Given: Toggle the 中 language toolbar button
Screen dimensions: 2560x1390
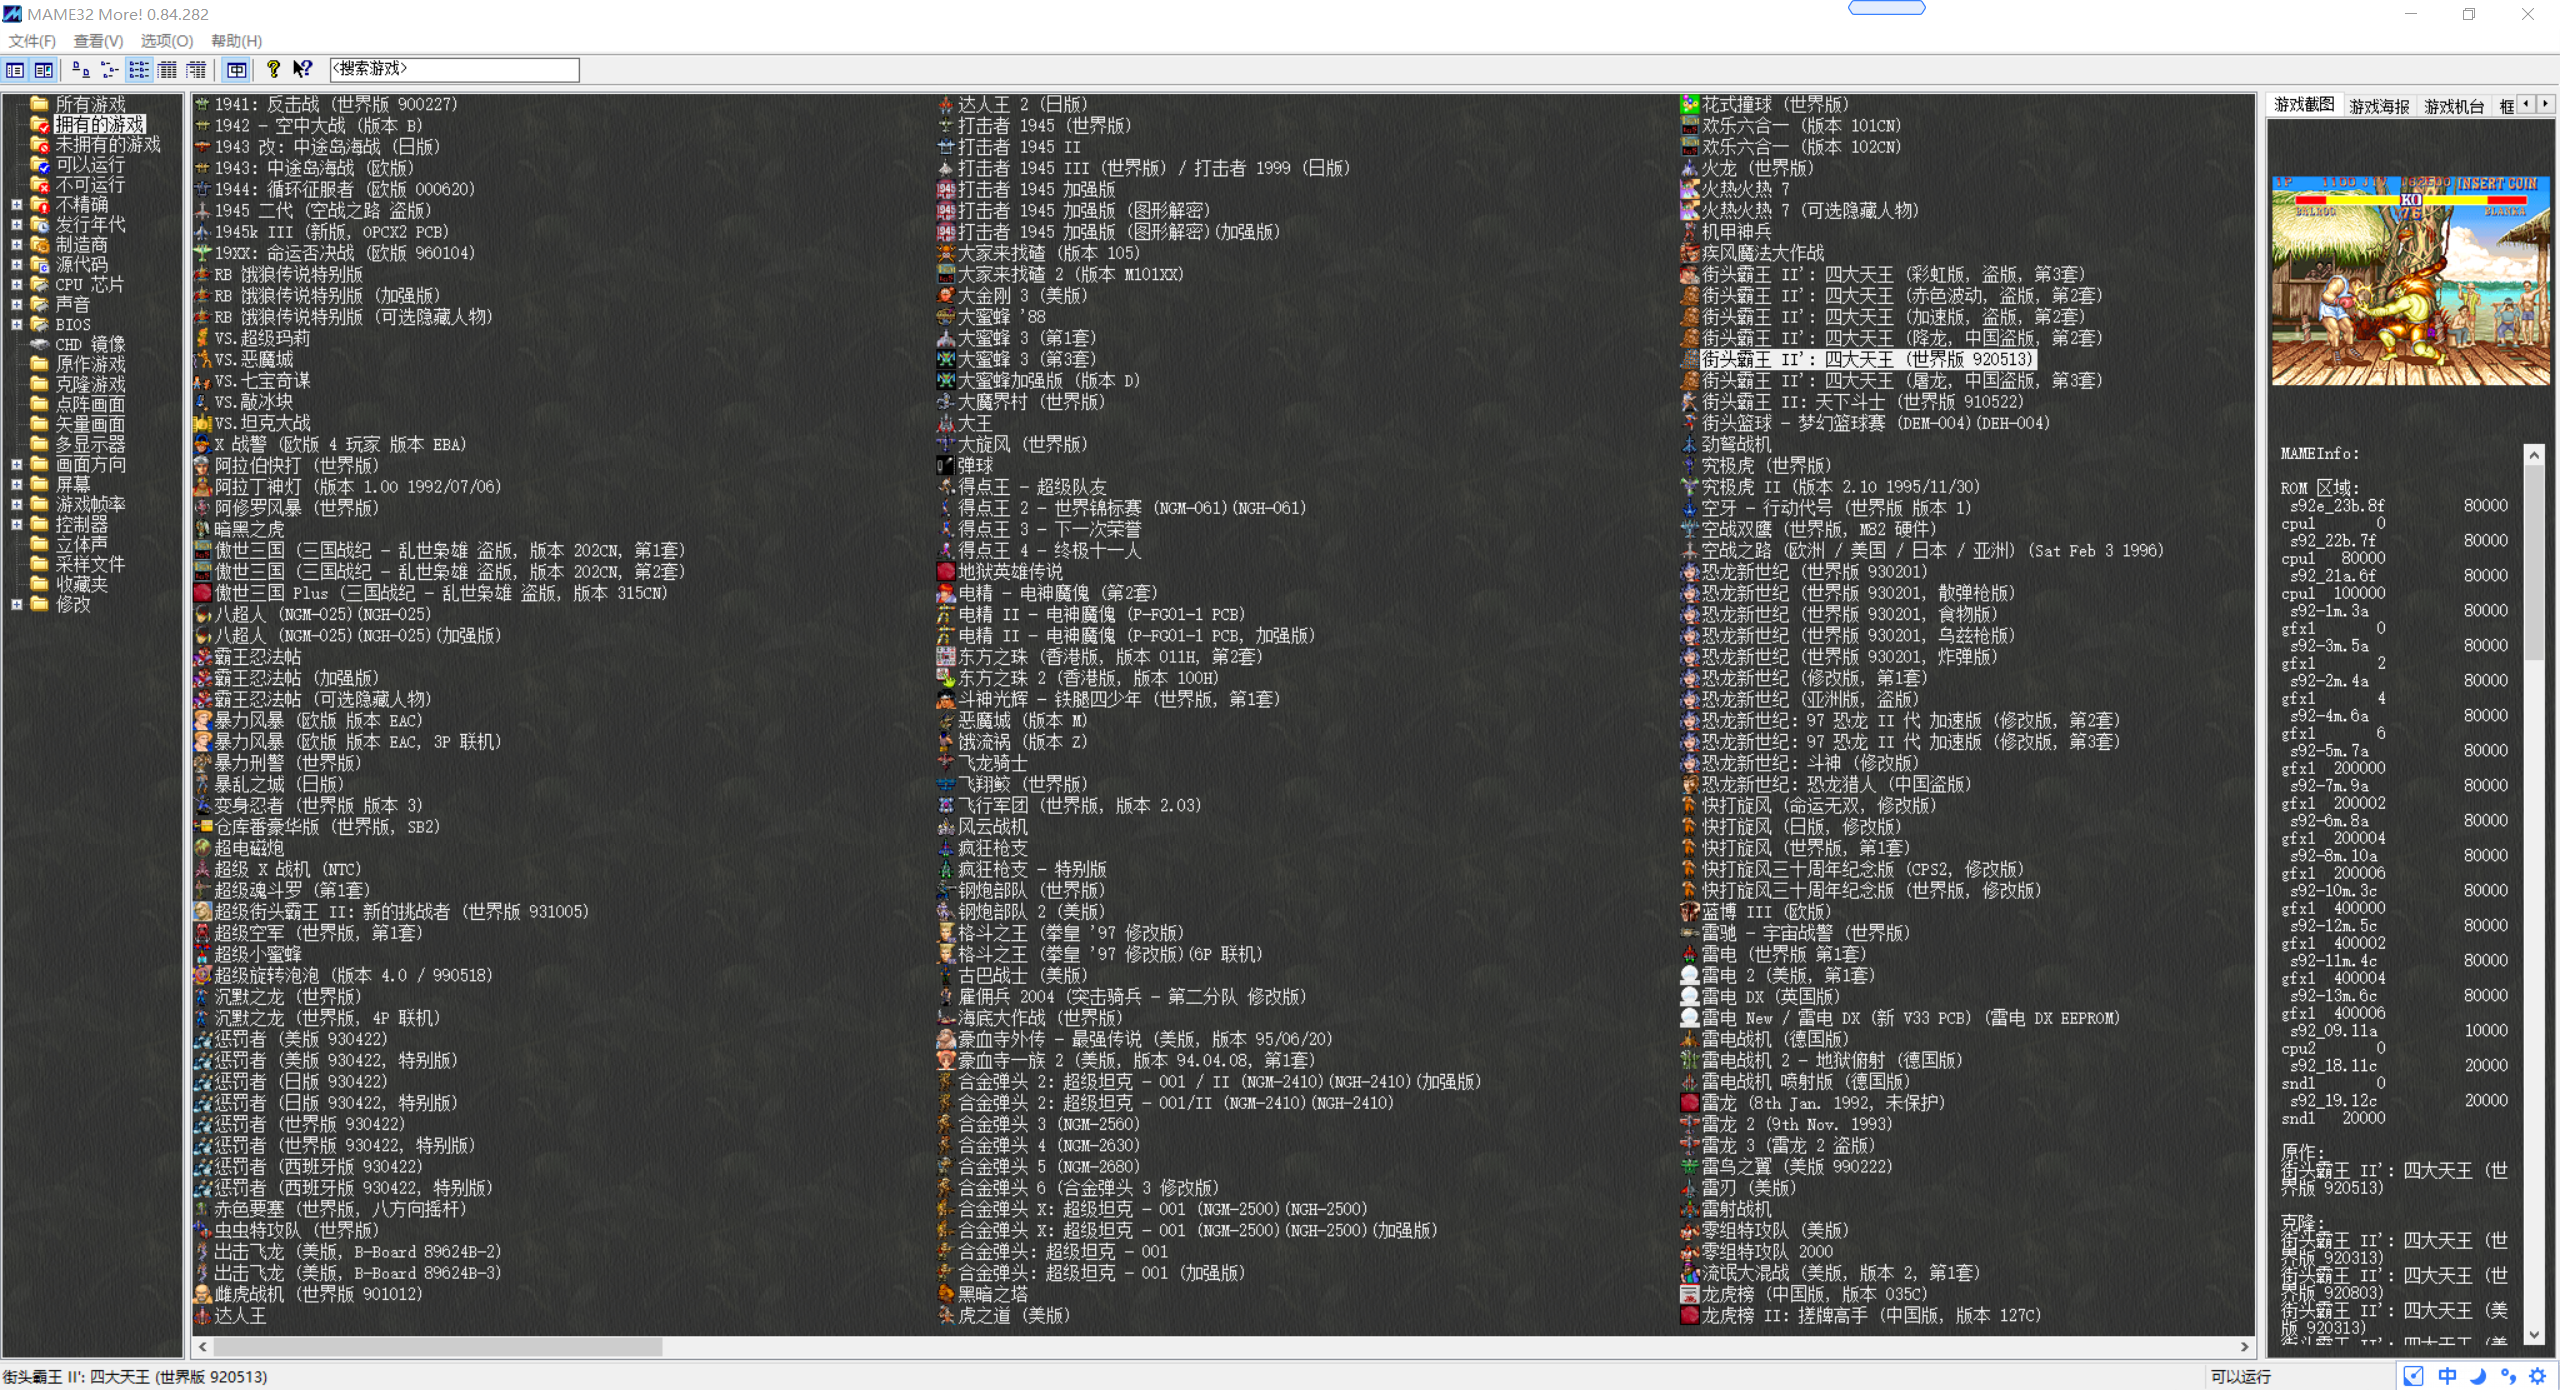Looking at the screenshot, I should pyautogui.click(x=236, y=69).
